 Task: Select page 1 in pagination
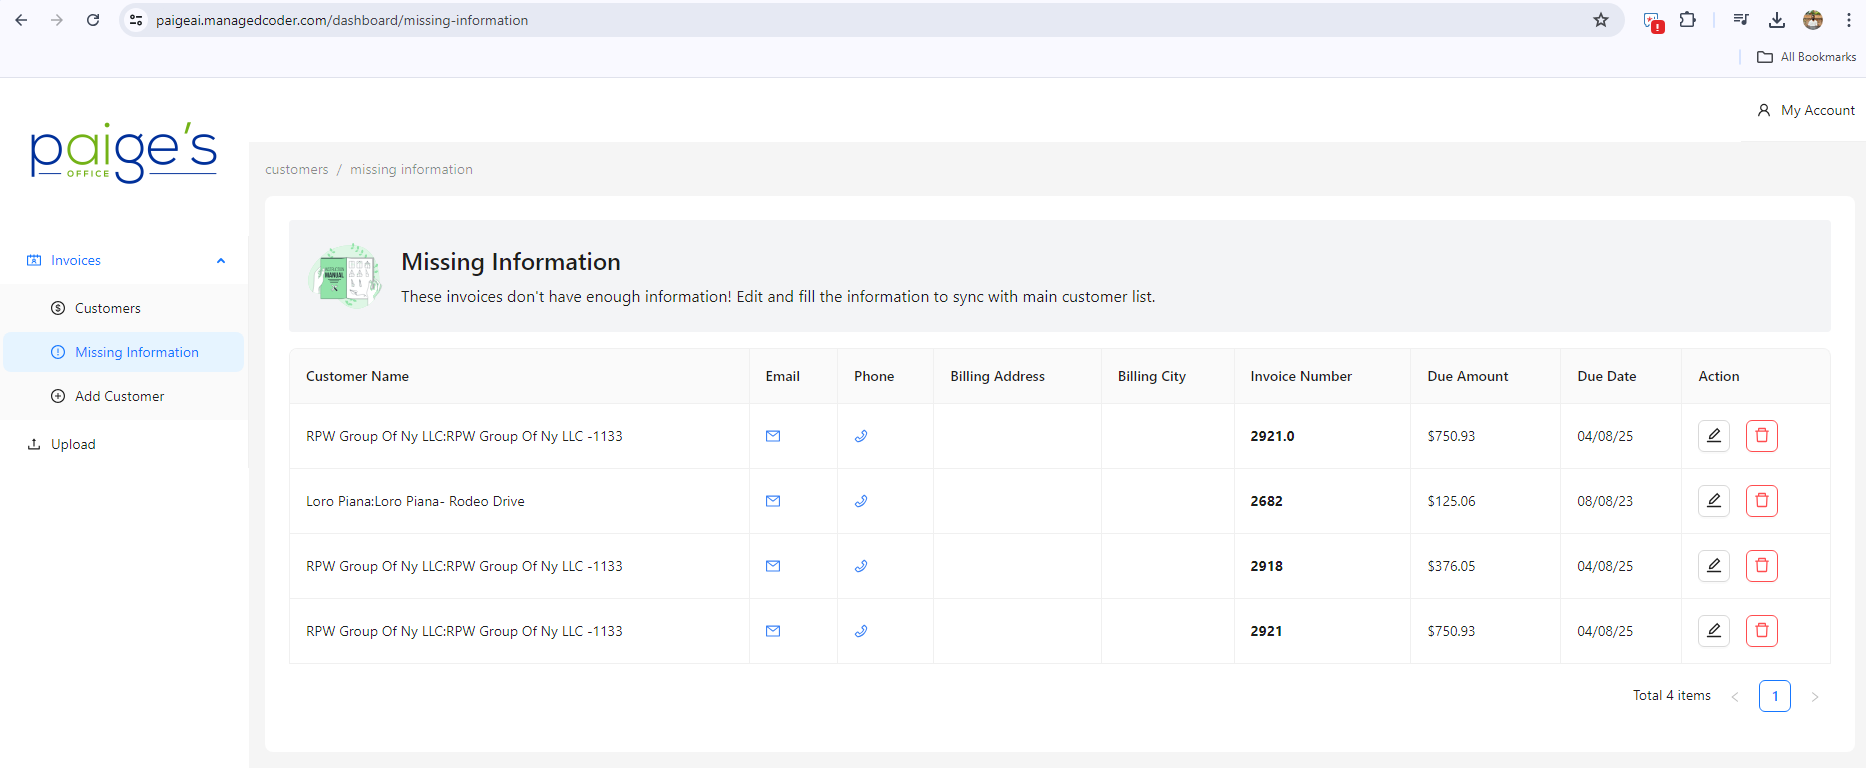point(1774,696)
